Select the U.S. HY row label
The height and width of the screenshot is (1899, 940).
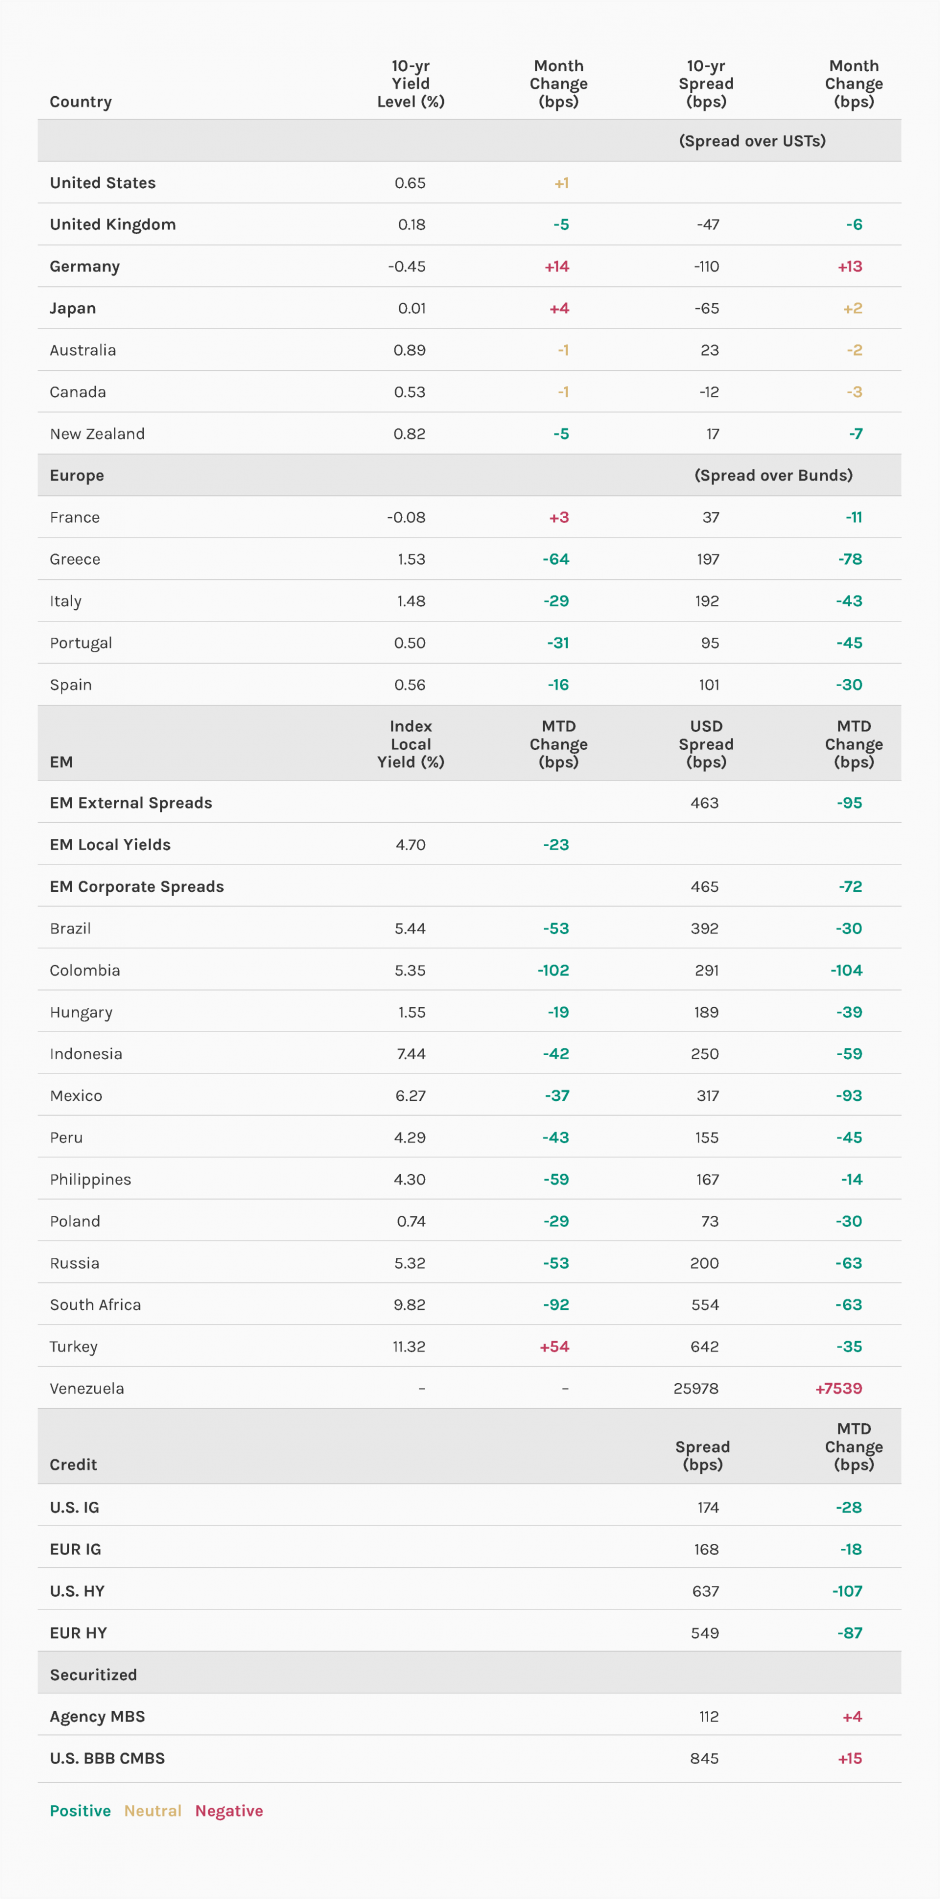[77, 1591]
